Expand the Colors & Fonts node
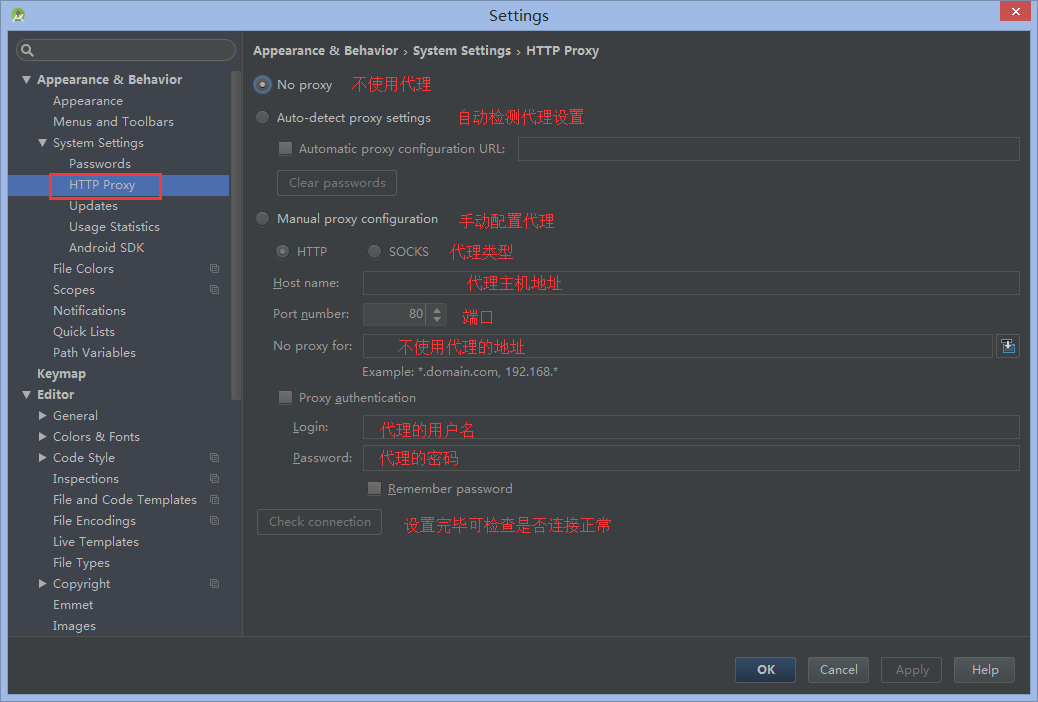Viewport: 1038px width, 702px height. (42, 436)
